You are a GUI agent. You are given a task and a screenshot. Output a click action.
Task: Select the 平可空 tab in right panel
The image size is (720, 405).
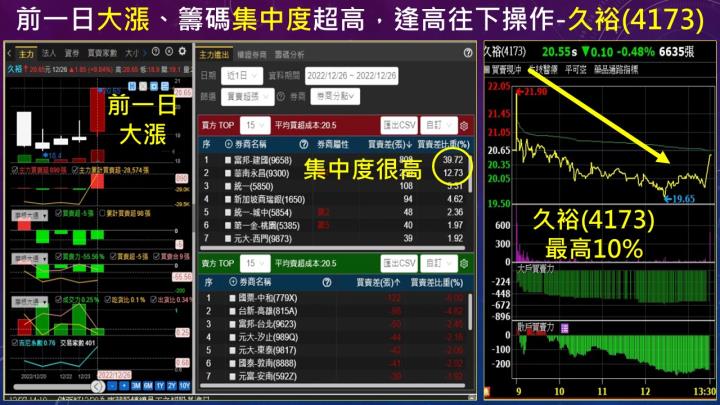click(x=575, y=70)
